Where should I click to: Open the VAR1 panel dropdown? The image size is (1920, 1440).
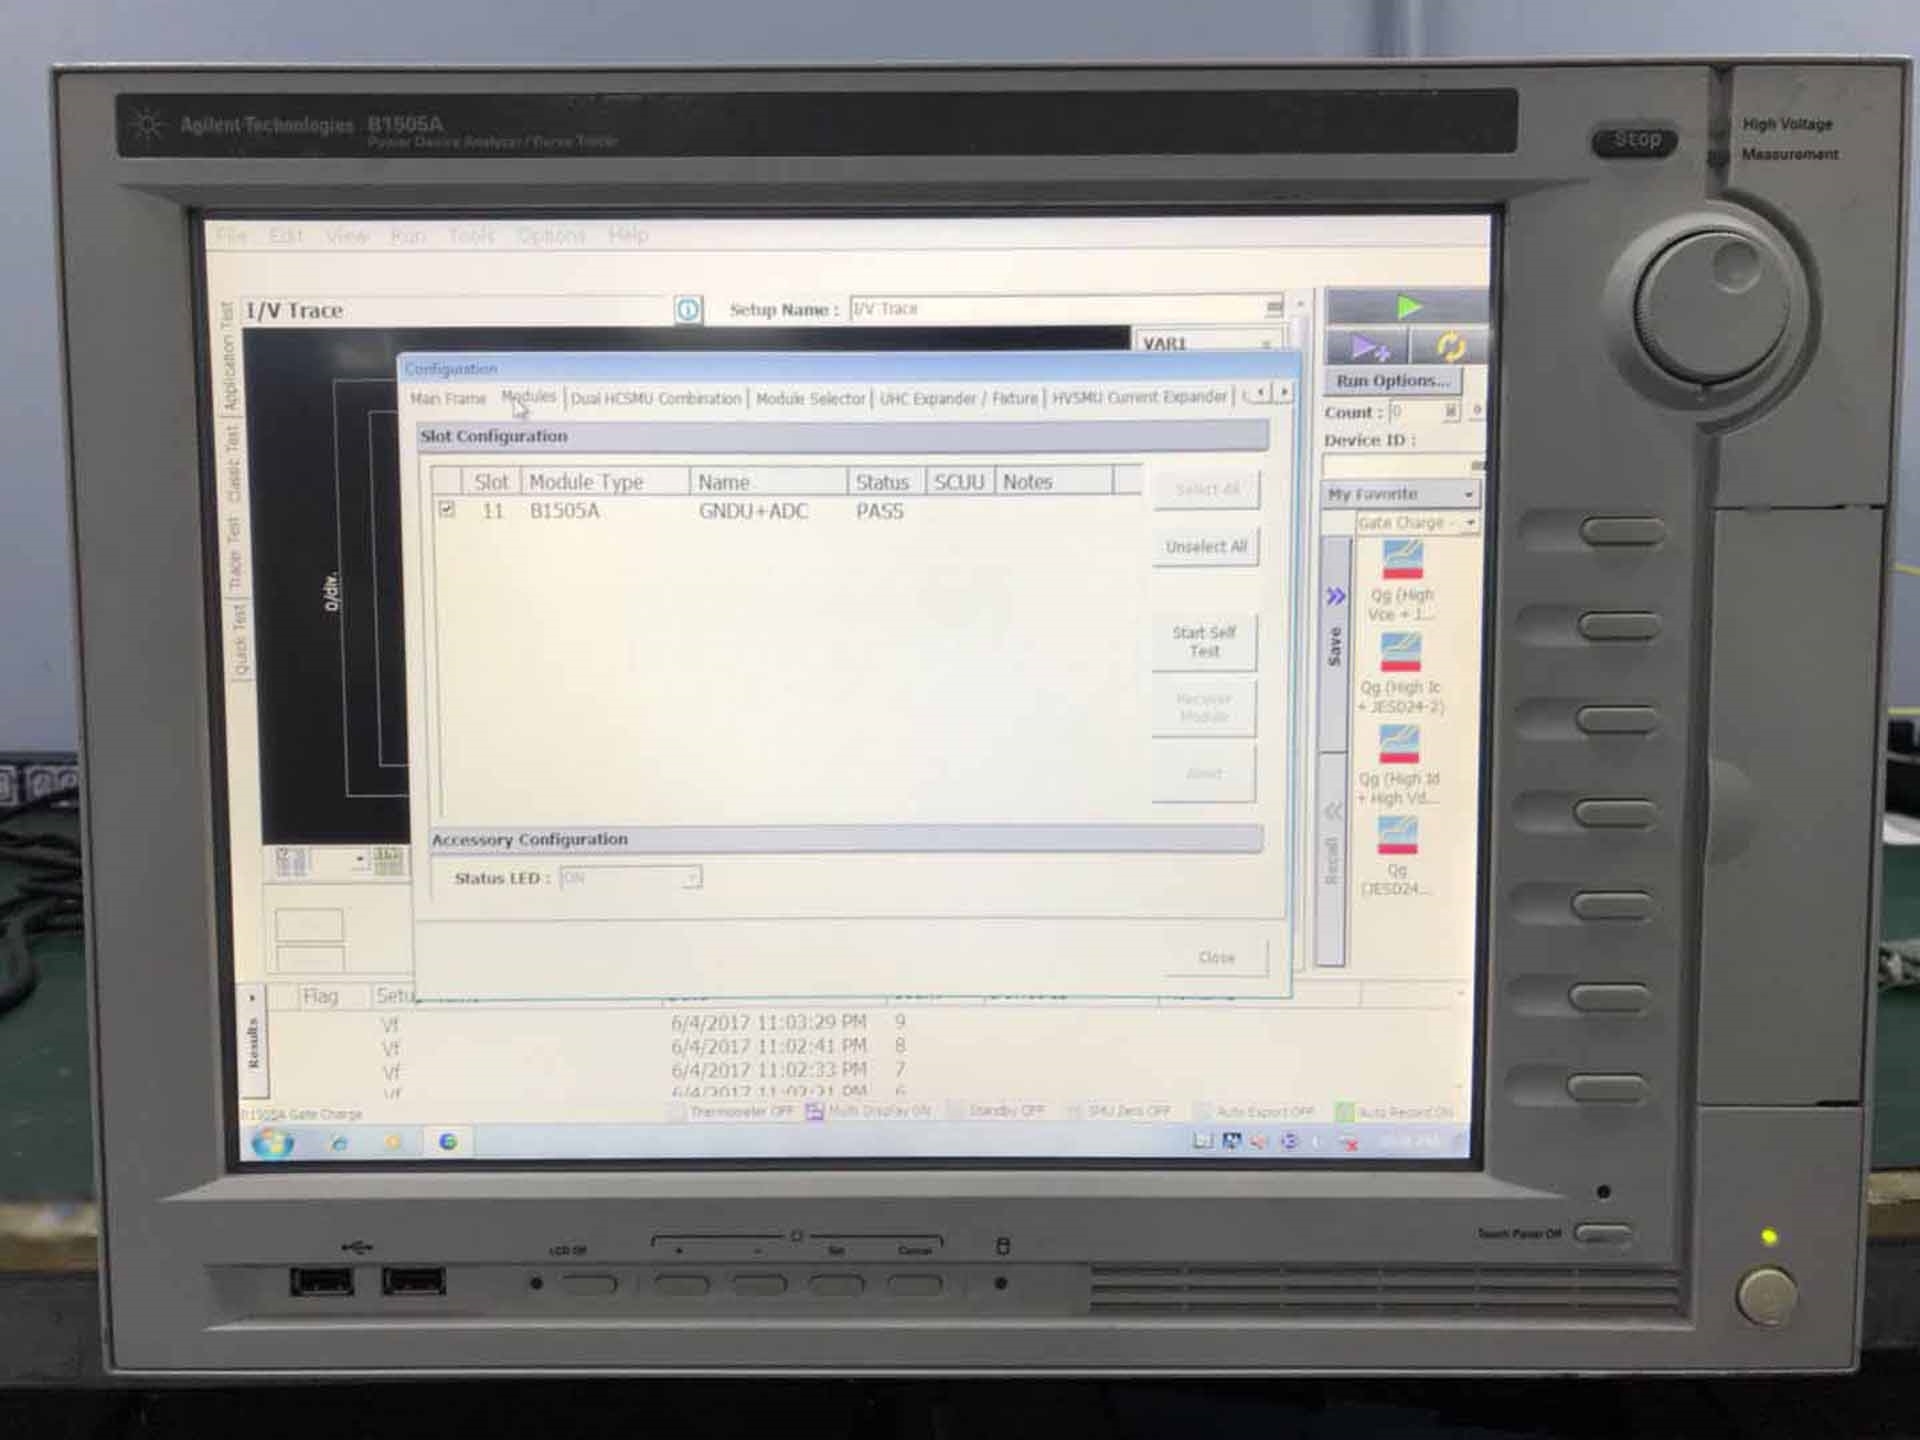(1266, 343)
